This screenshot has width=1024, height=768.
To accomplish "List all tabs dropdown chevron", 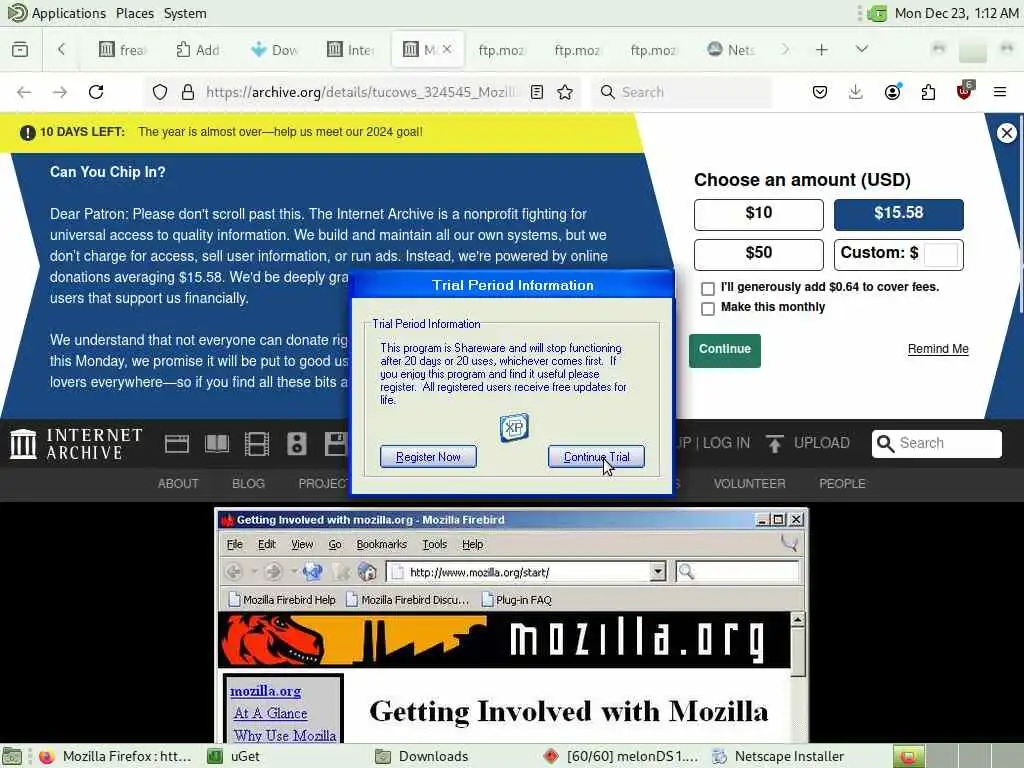I will [x=862, y=50].
